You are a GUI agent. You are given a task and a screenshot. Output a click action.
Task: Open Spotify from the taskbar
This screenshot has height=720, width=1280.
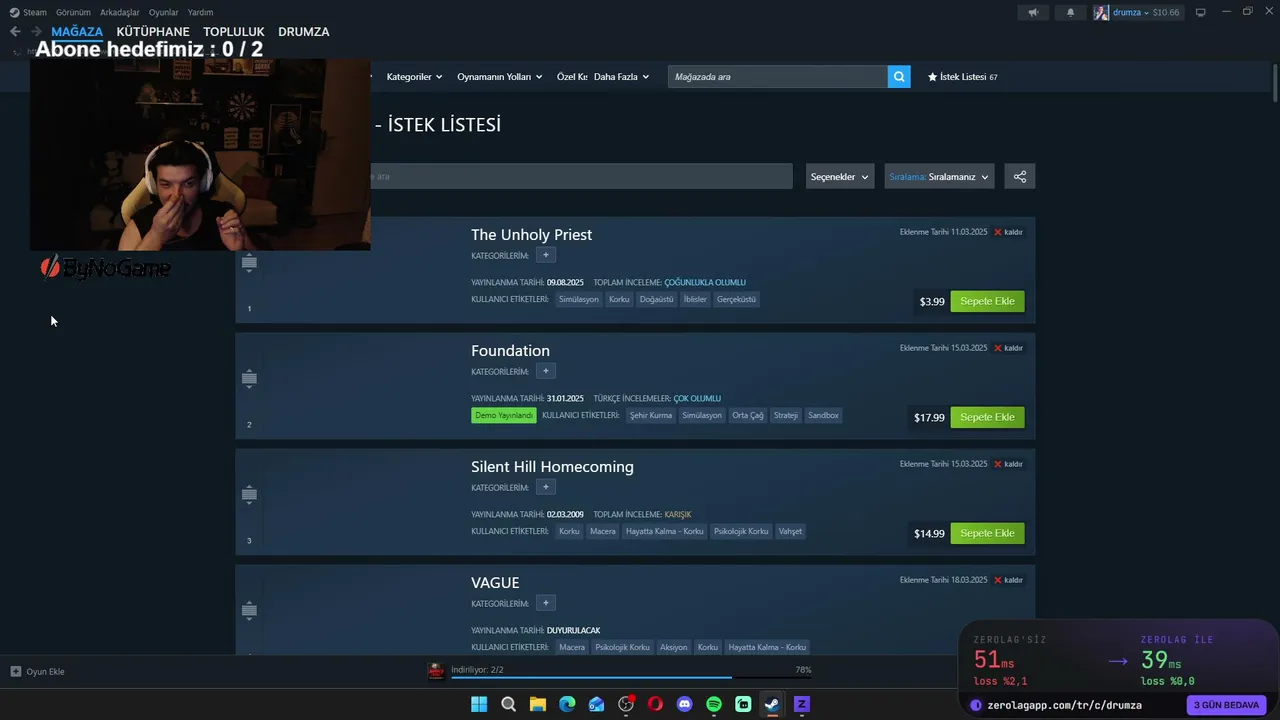click(714, 704)
